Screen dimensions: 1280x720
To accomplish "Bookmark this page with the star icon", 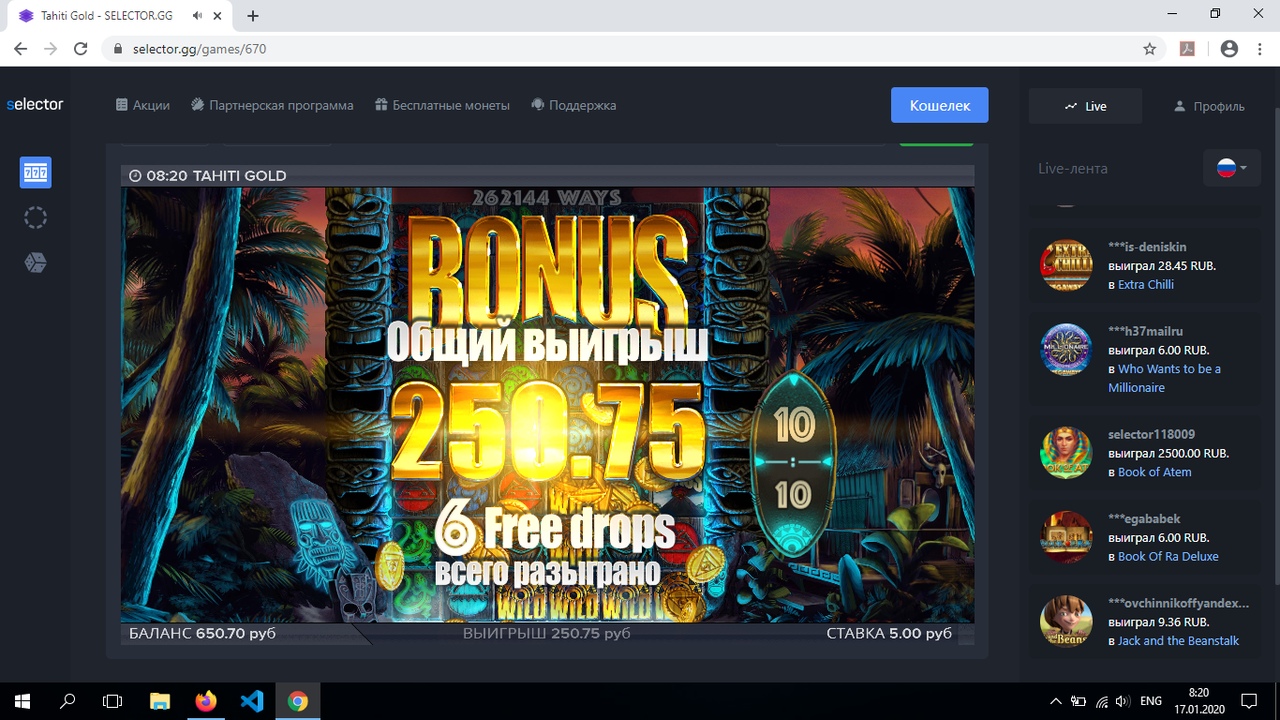I will [1150, 49].
